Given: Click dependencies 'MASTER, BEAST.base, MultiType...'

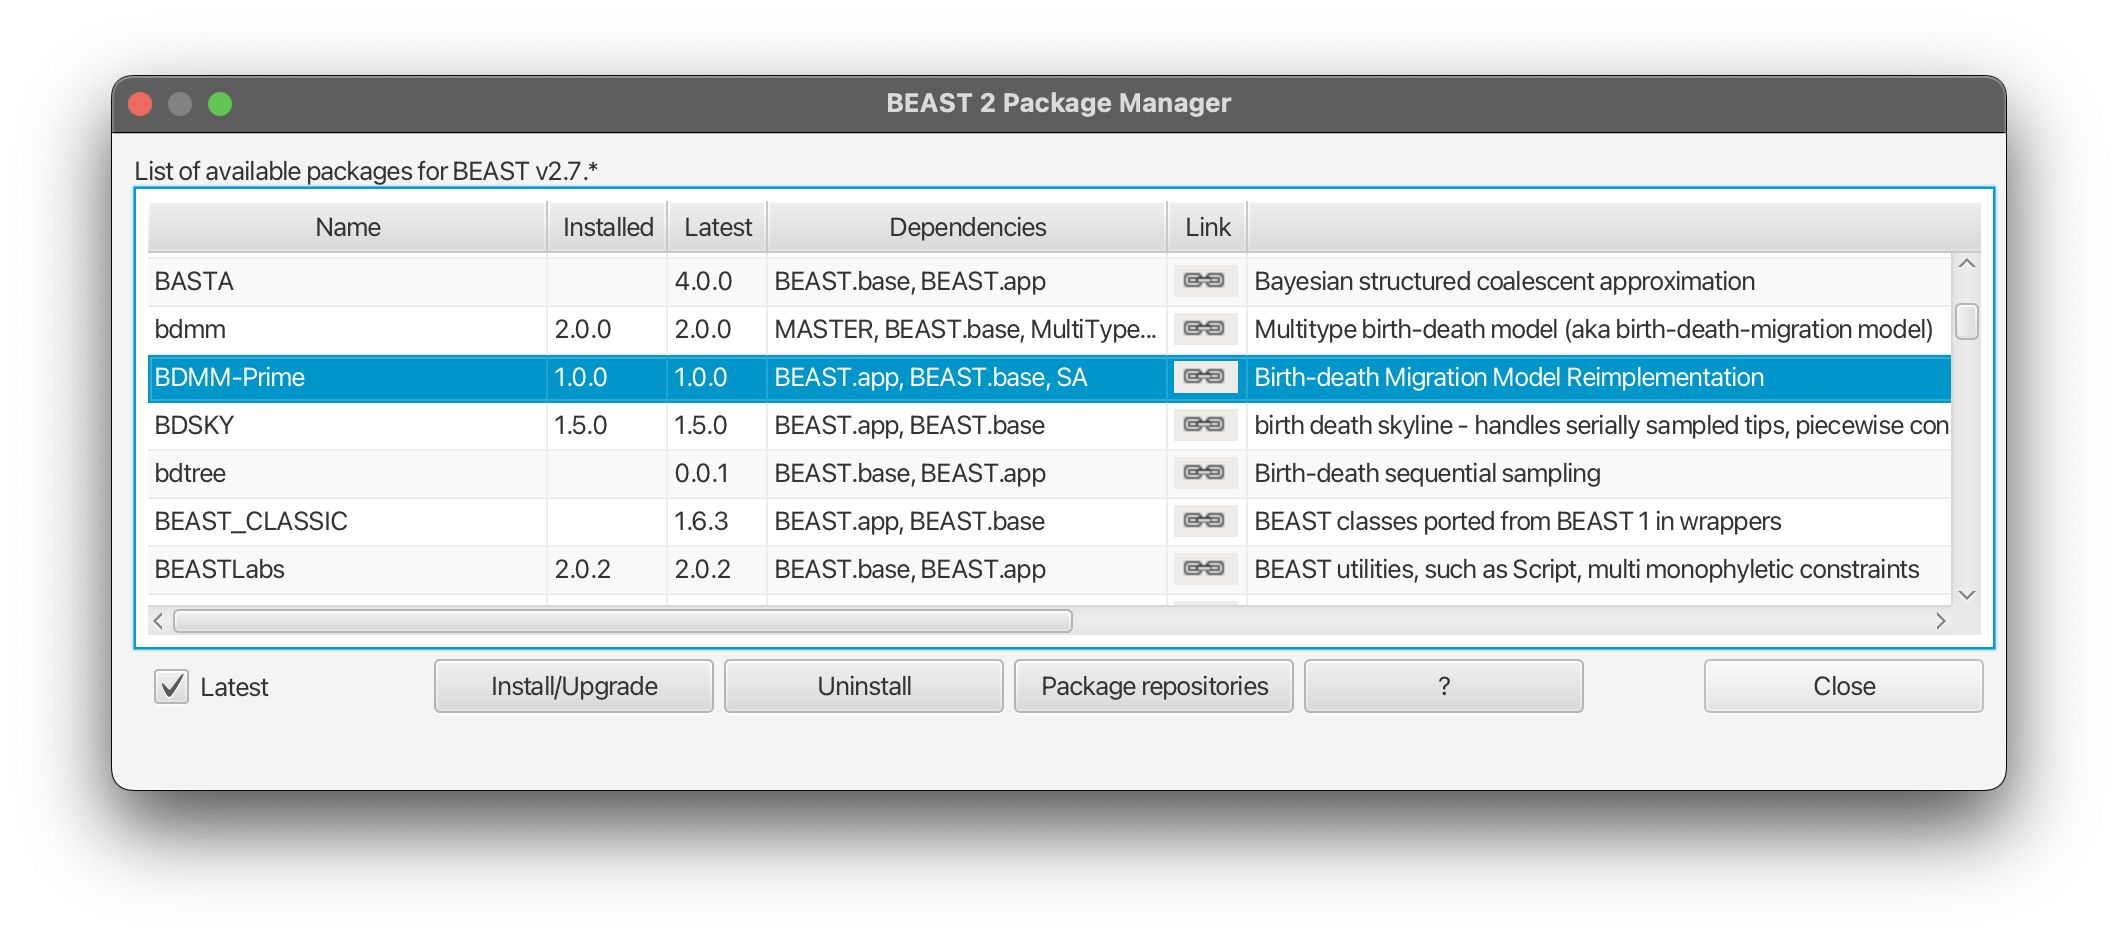Looking at the screenshot, I should [965, 329].
